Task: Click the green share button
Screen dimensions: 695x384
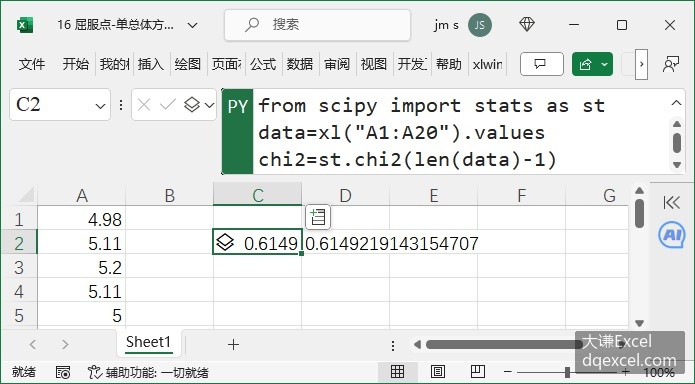Action: pos(585,64)
